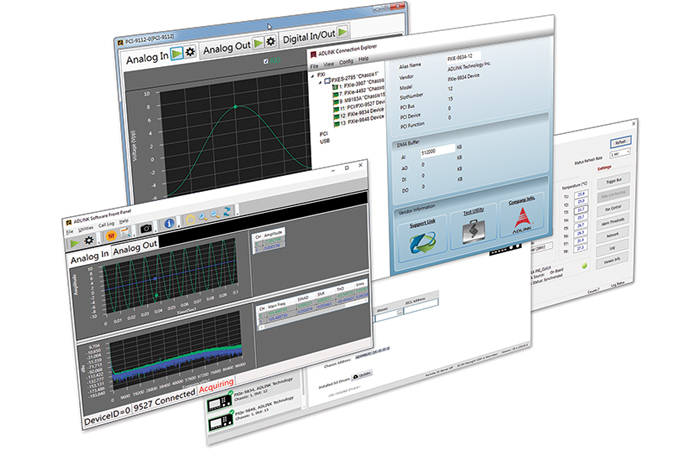The height and width of the screenshot is (450, 700).
Task: Open Help menu in Connection Explorer
Action: [364, 58]
